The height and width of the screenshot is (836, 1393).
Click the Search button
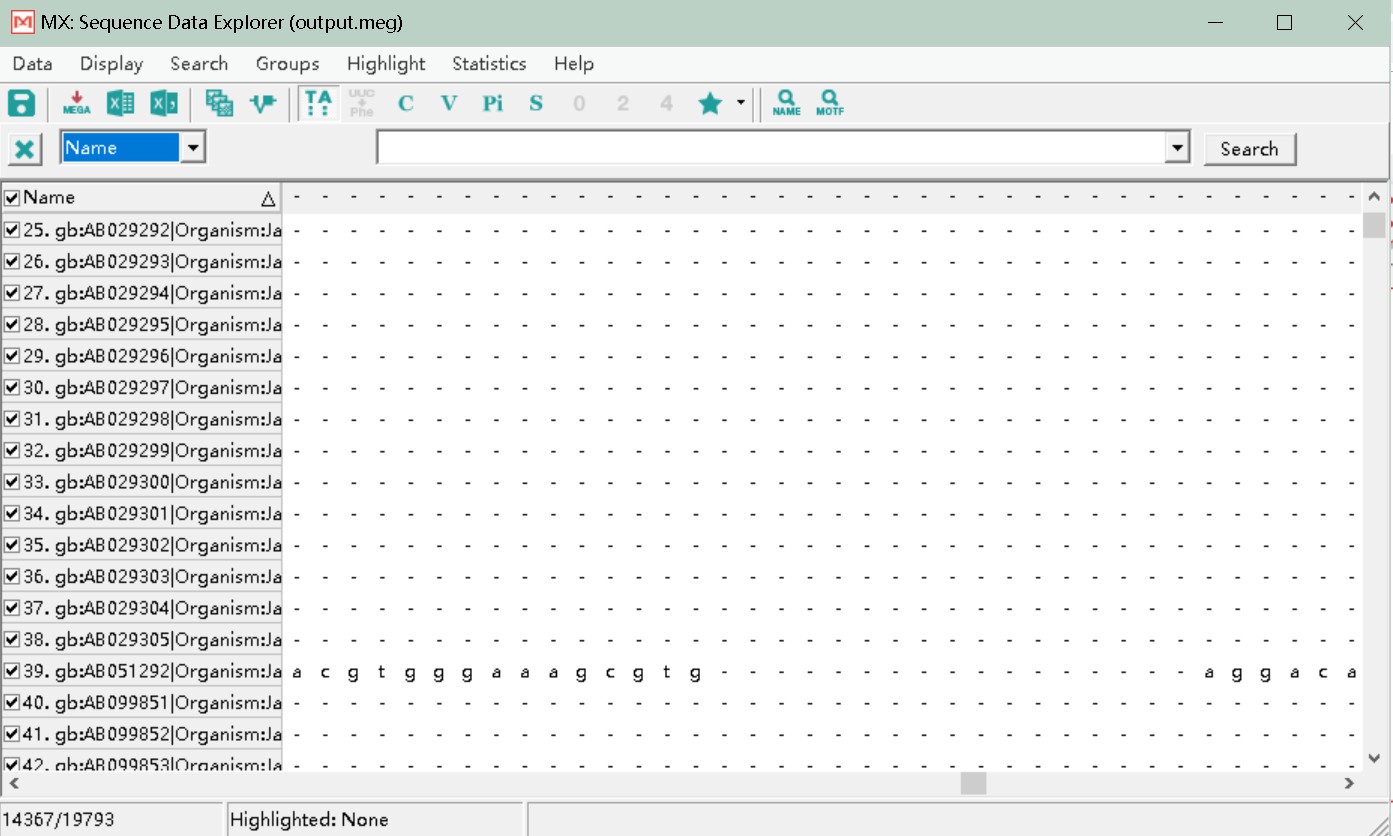tap(1249, 149)
